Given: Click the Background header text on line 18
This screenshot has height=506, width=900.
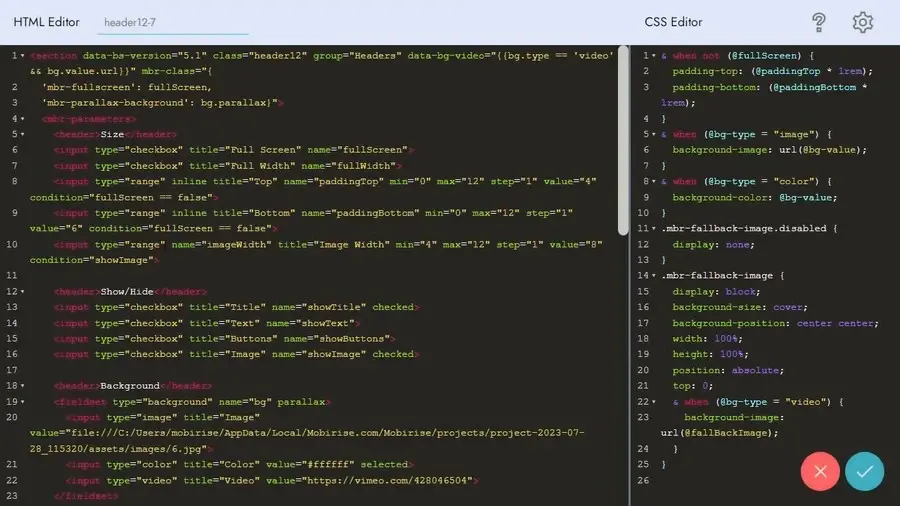Looking at the screenshot, I should coord(130,386).
